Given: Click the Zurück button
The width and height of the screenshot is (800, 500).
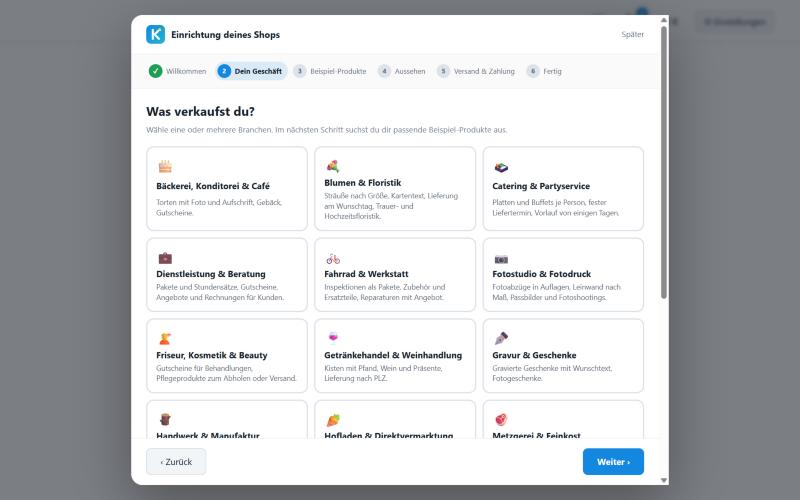Looking at the screenshot, I should (176, 462).
